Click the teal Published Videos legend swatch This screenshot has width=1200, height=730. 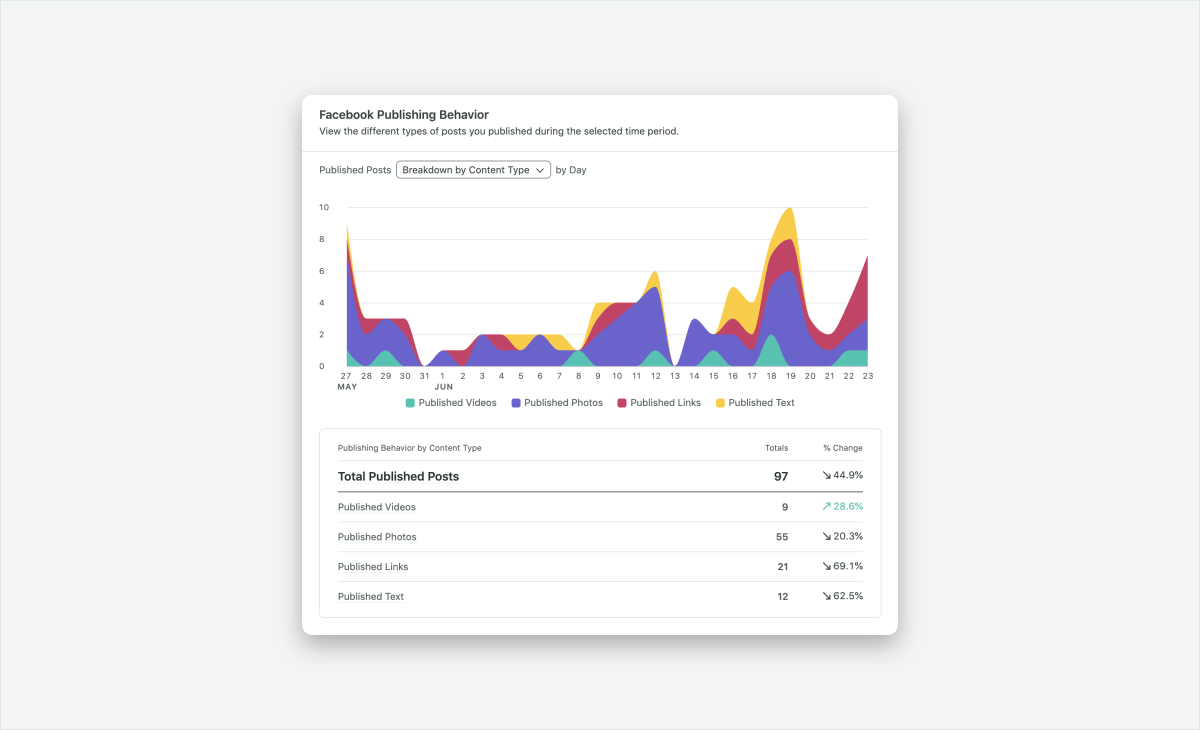410,403
